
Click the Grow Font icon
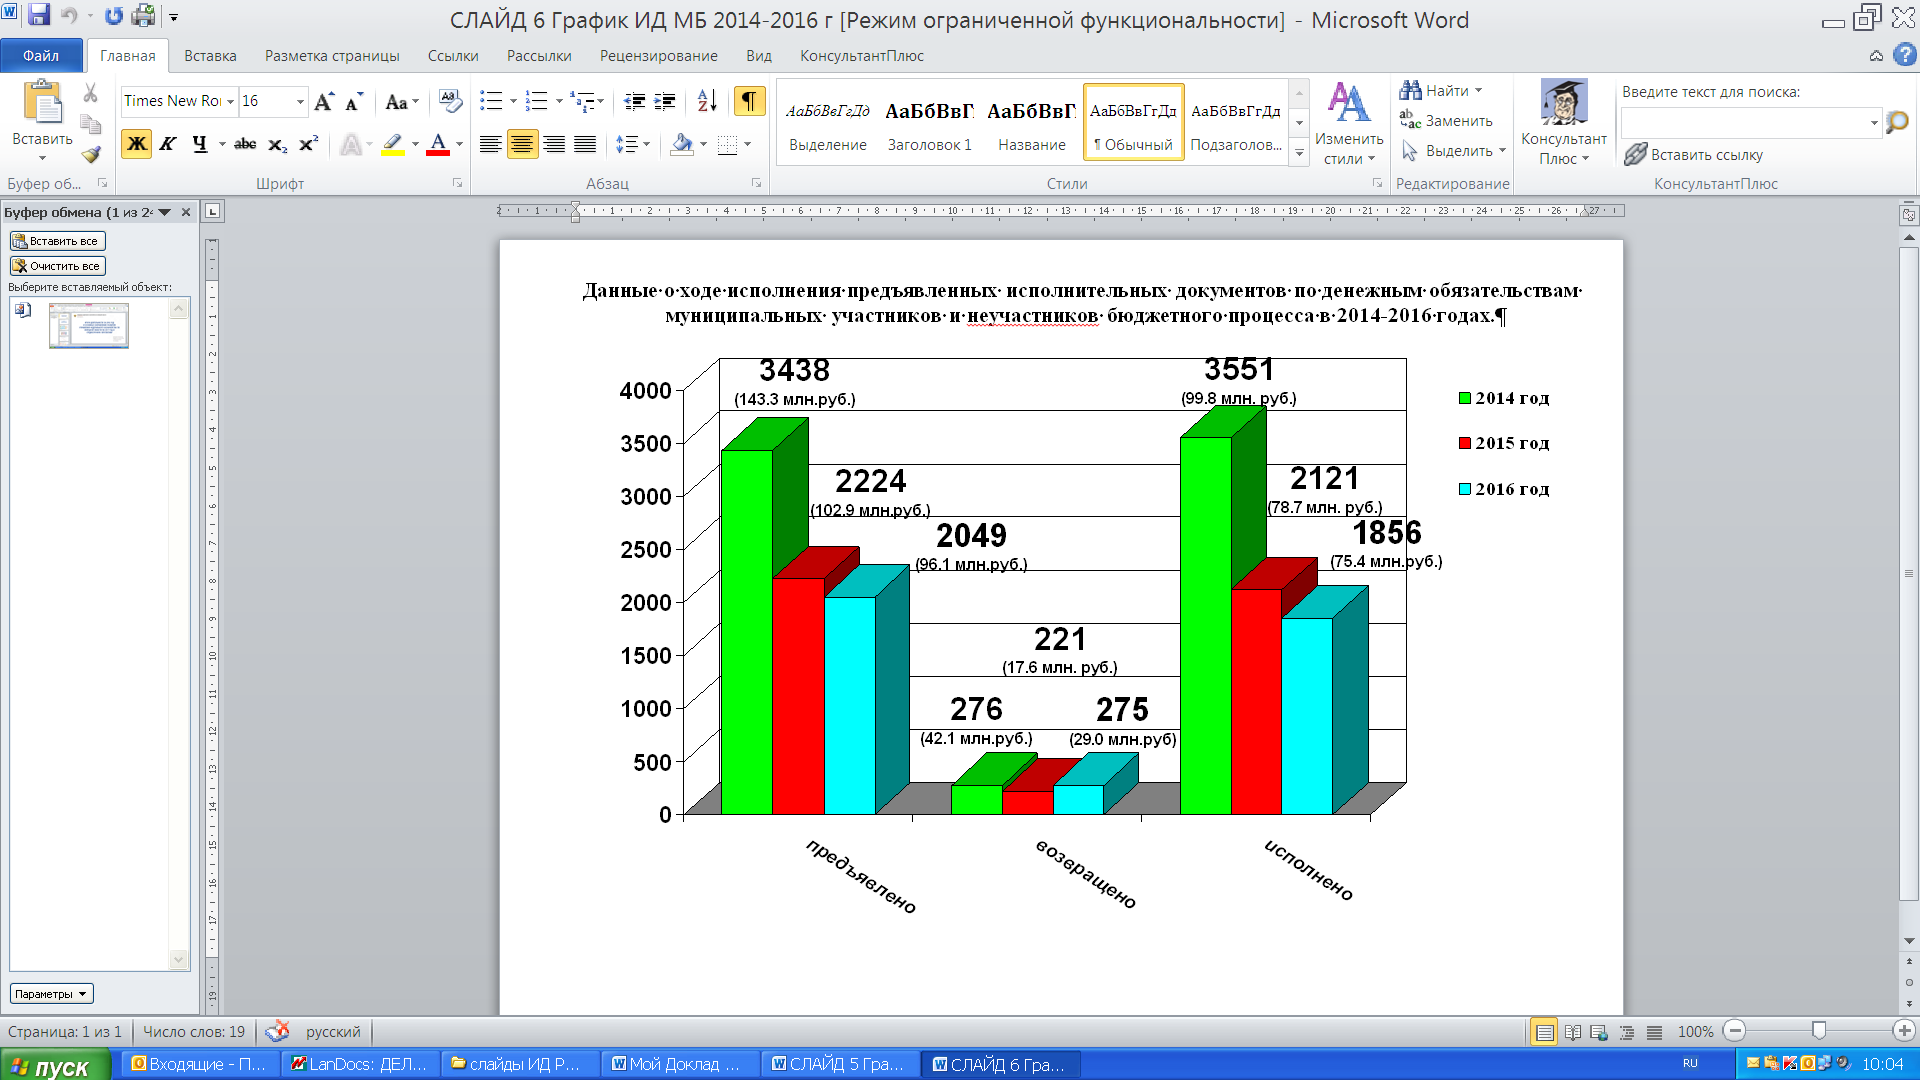pos(324,101)
